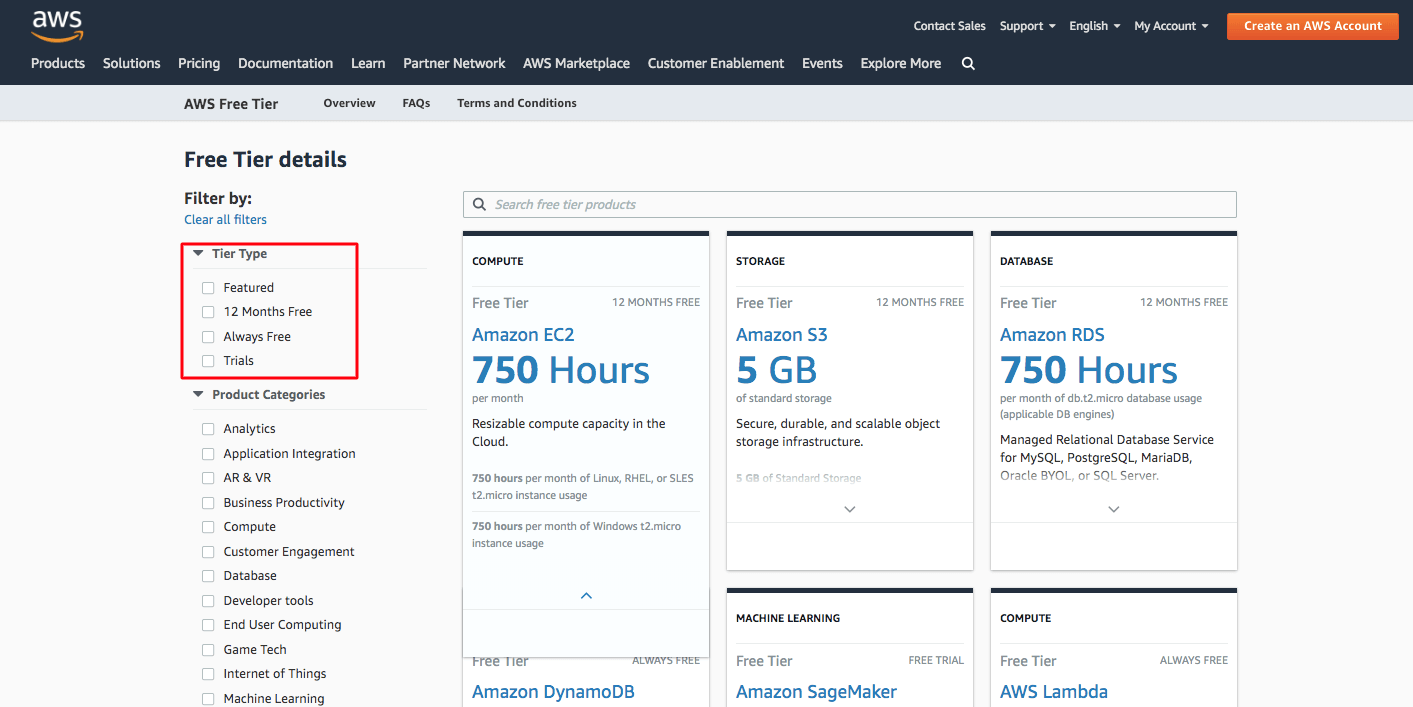The height and width of the screenshot is (707, 1413).
Task: Click Clear all filters link
Action: (225, 220)
